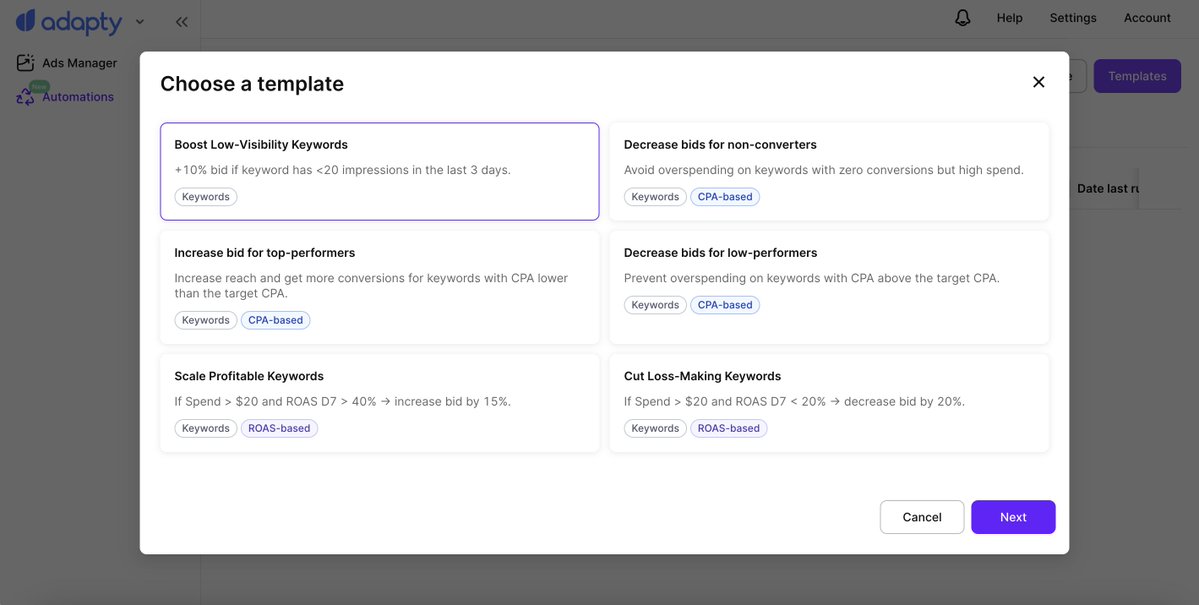Choose Increase bid for top-performers template
The height and width of the screenshot is (605, 1199).
coord(379,287)
